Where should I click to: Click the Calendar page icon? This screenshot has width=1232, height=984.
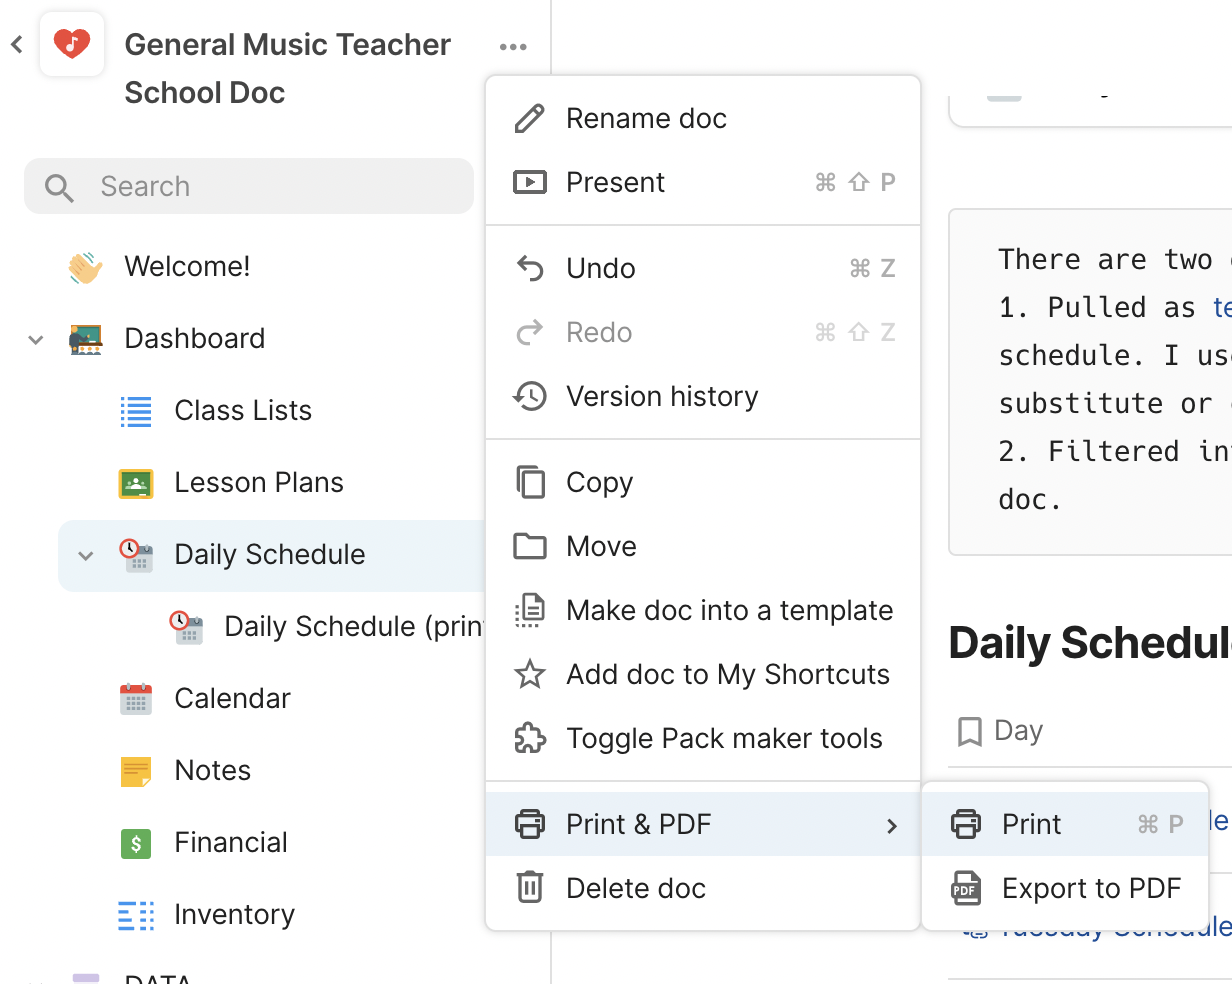click(x=136, y=699)
